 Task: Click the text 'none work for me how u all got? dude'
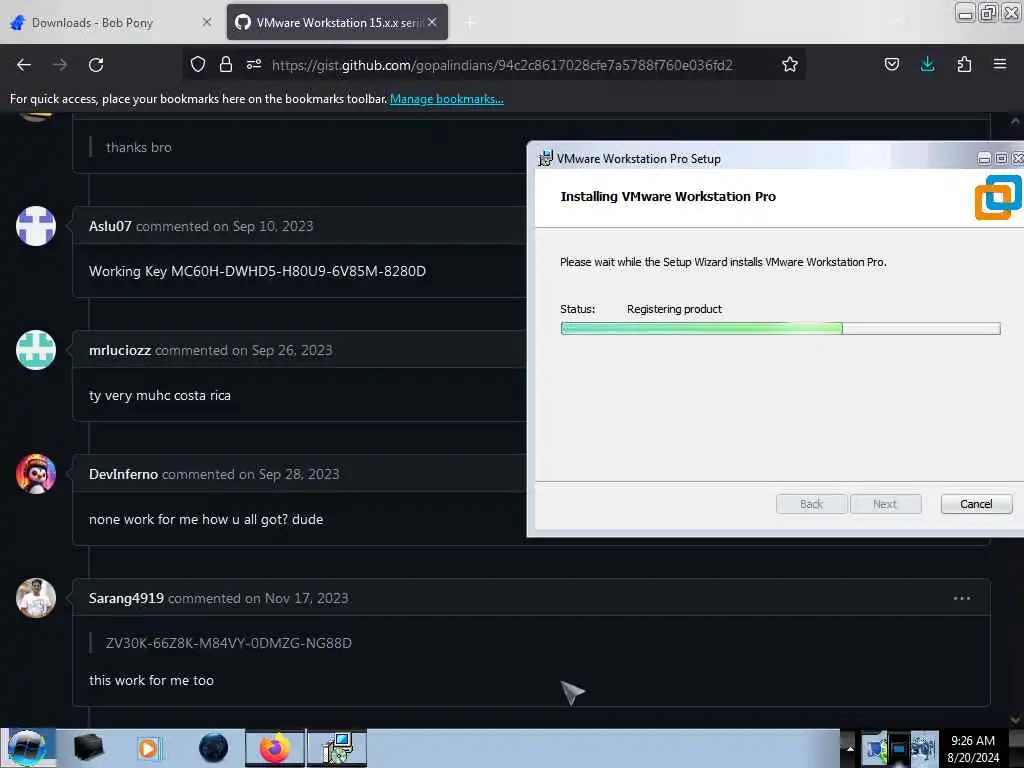[206, 519]
